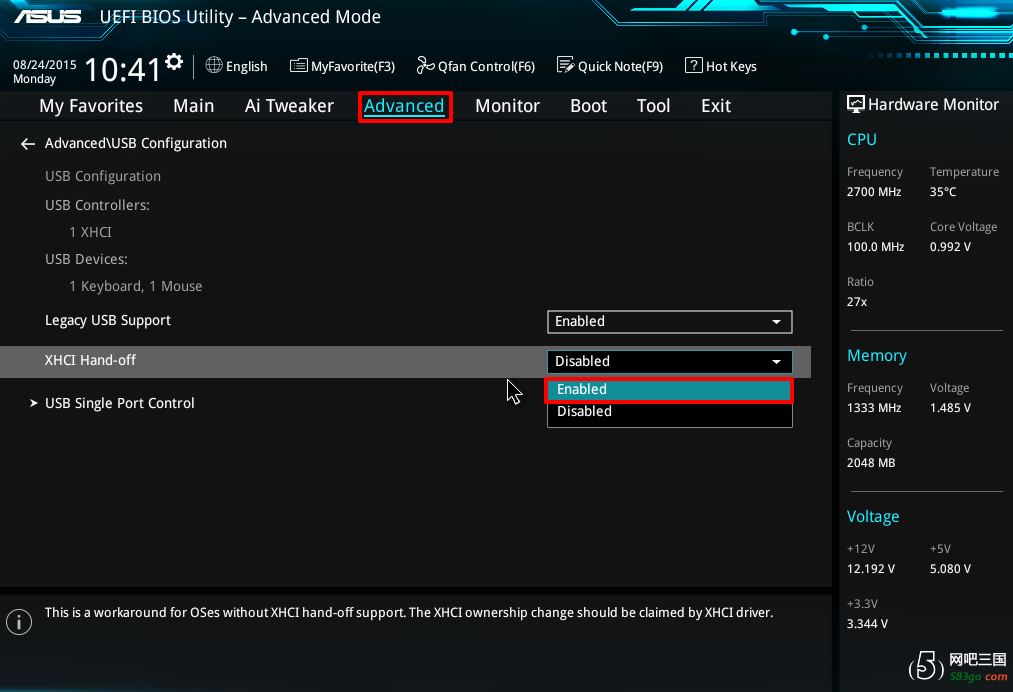
Task: Open Quick Note(F9)
Action: pyautogui.click(x=610, y=66)
